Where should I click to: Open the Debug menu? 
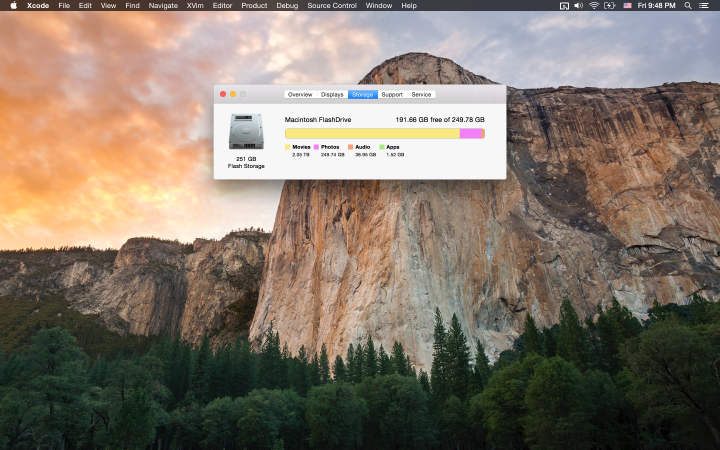pos(287,6)
